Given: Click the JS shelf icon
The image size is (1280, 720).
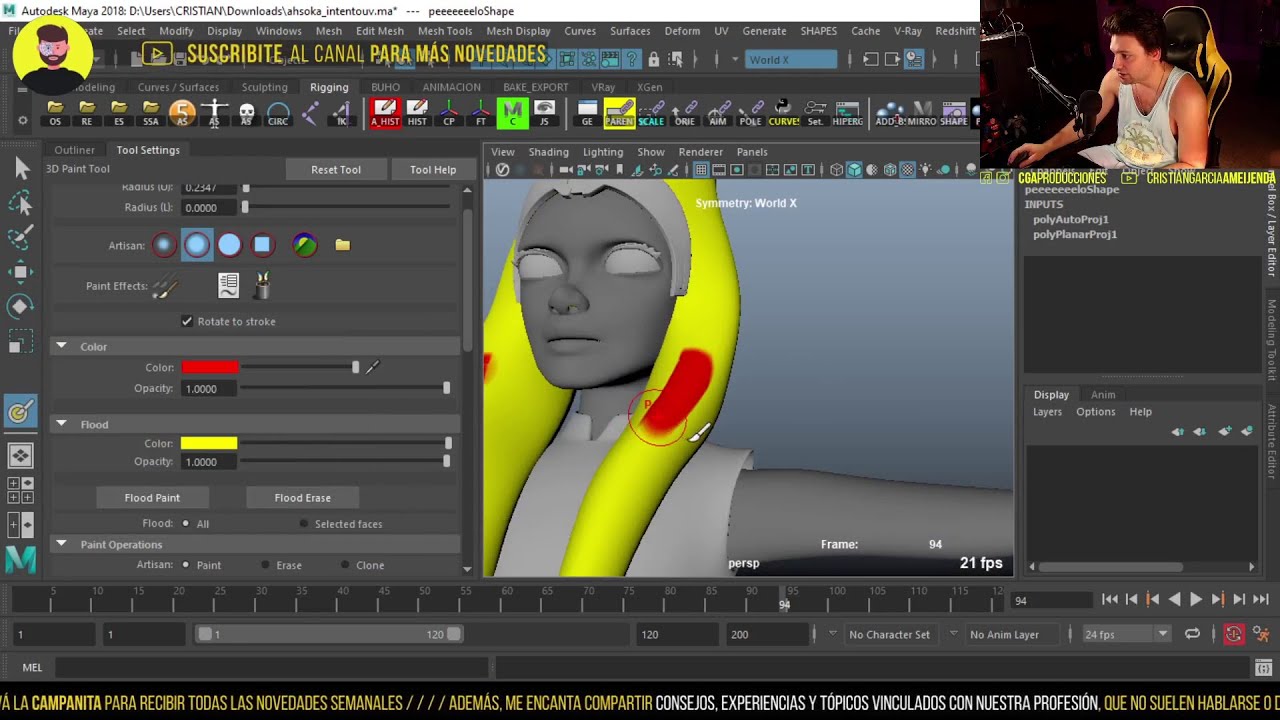Looking at the screenshot, I should click(x=545, y=113).
